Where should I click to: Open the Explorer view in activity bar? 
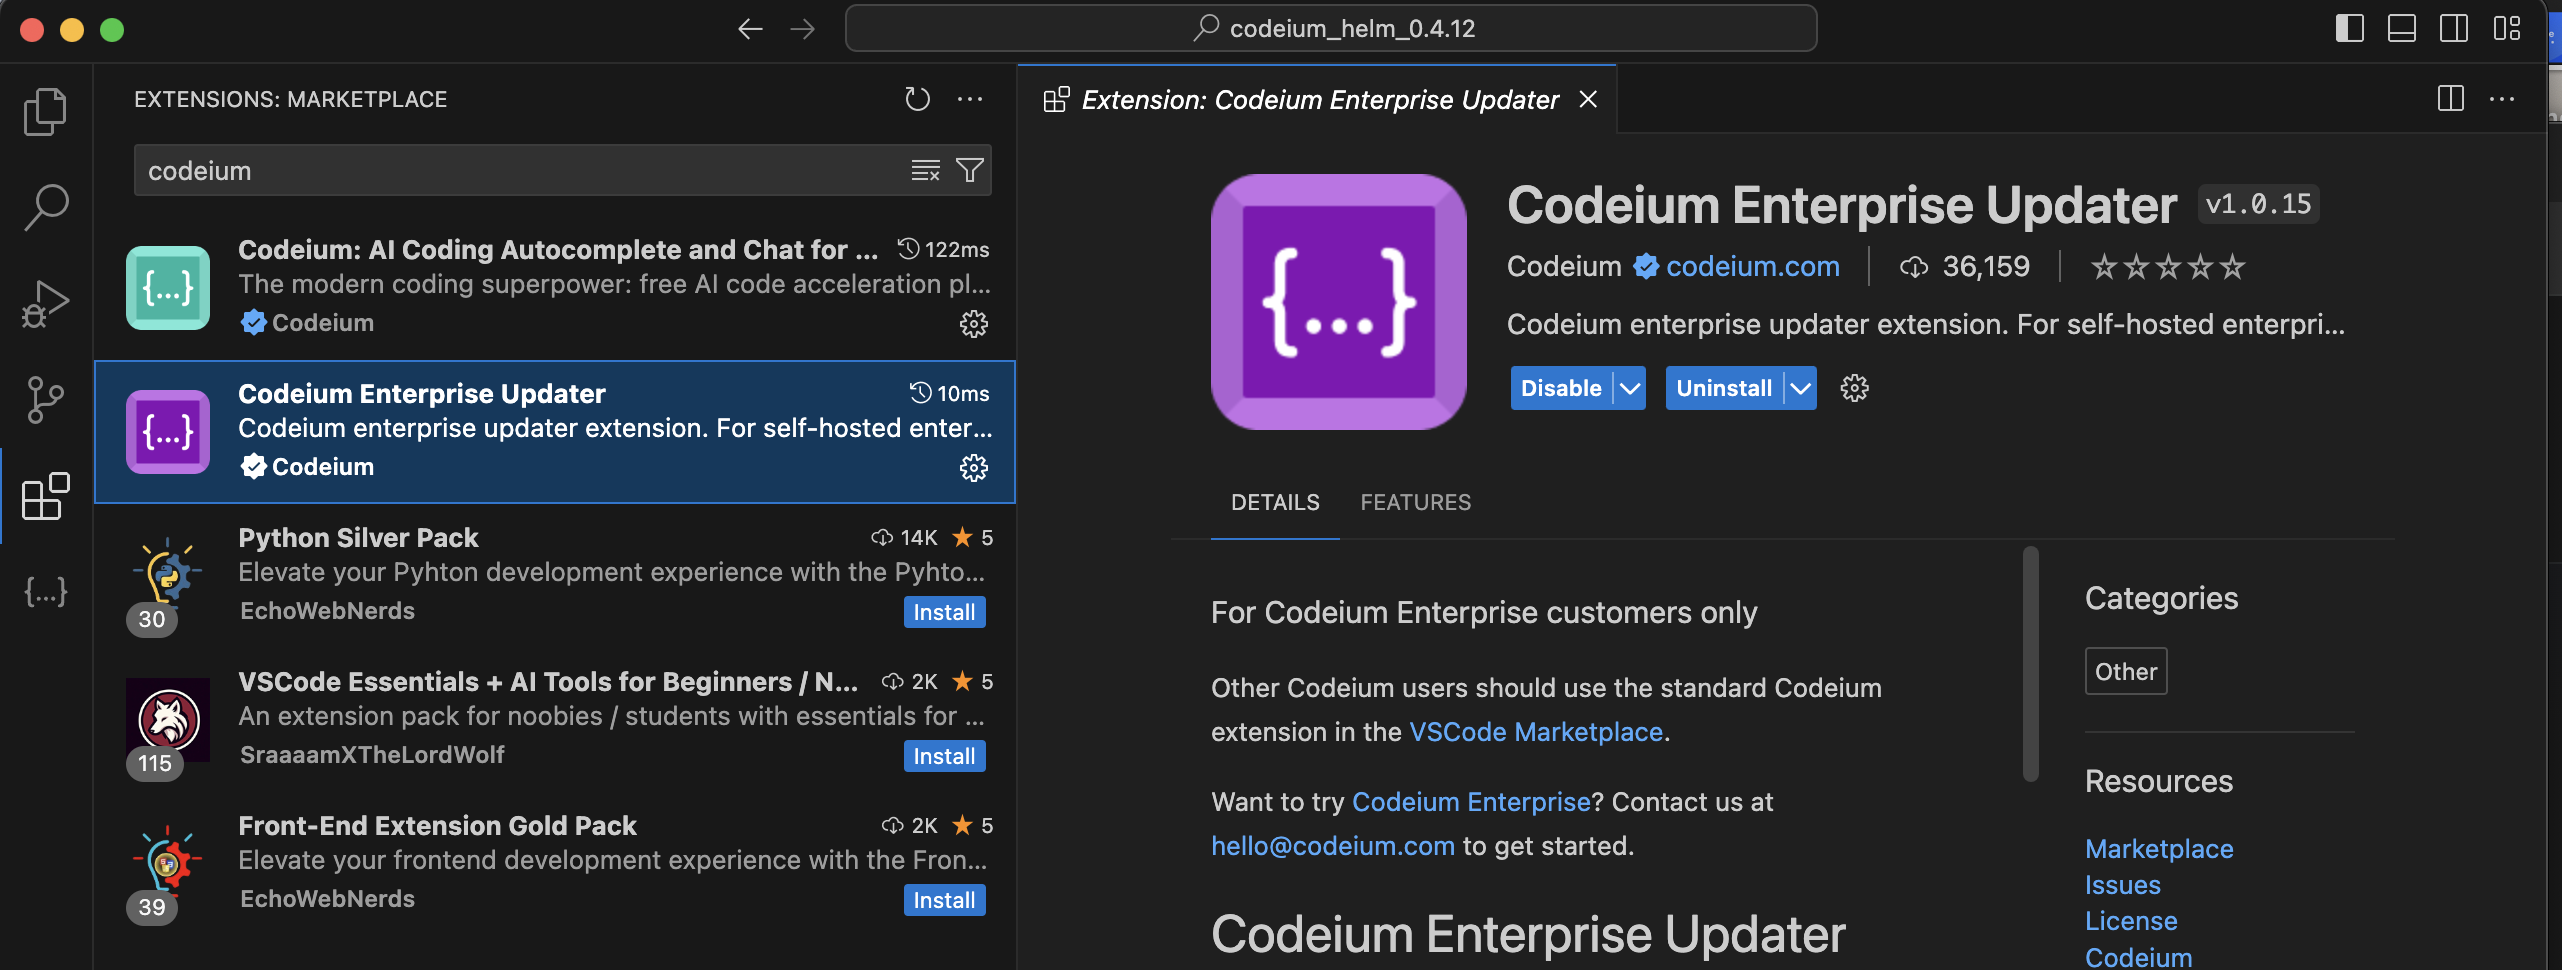pyautogui.click(x=45, y=111)
